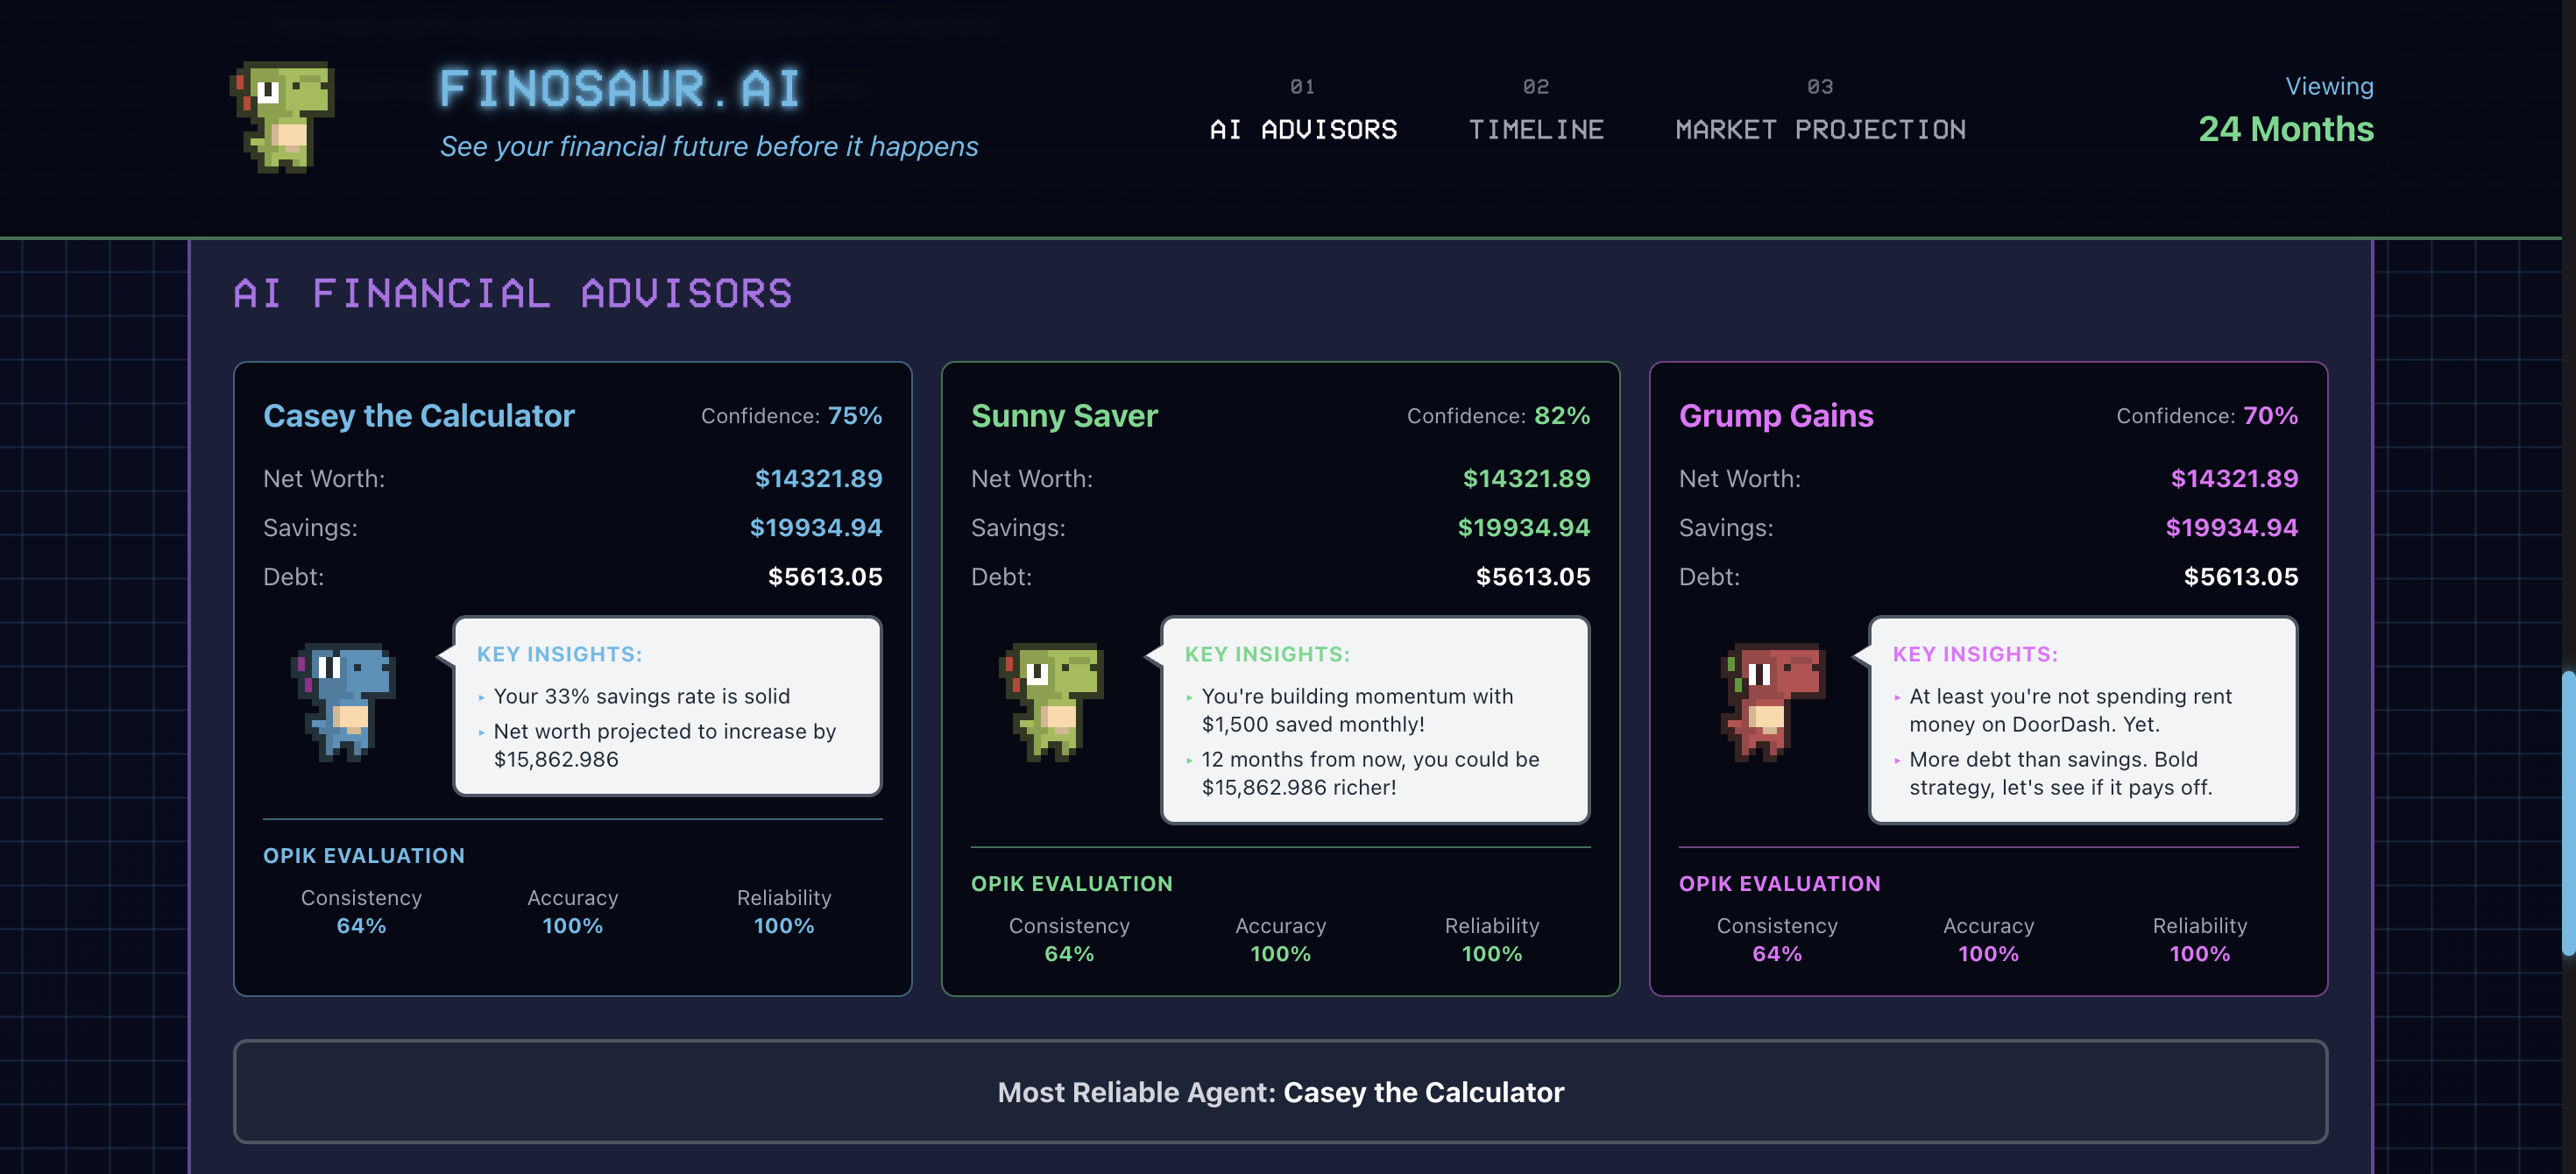Click the 24 Months viewing period
This screenshot has height=1174, width=2576.
2285,129
